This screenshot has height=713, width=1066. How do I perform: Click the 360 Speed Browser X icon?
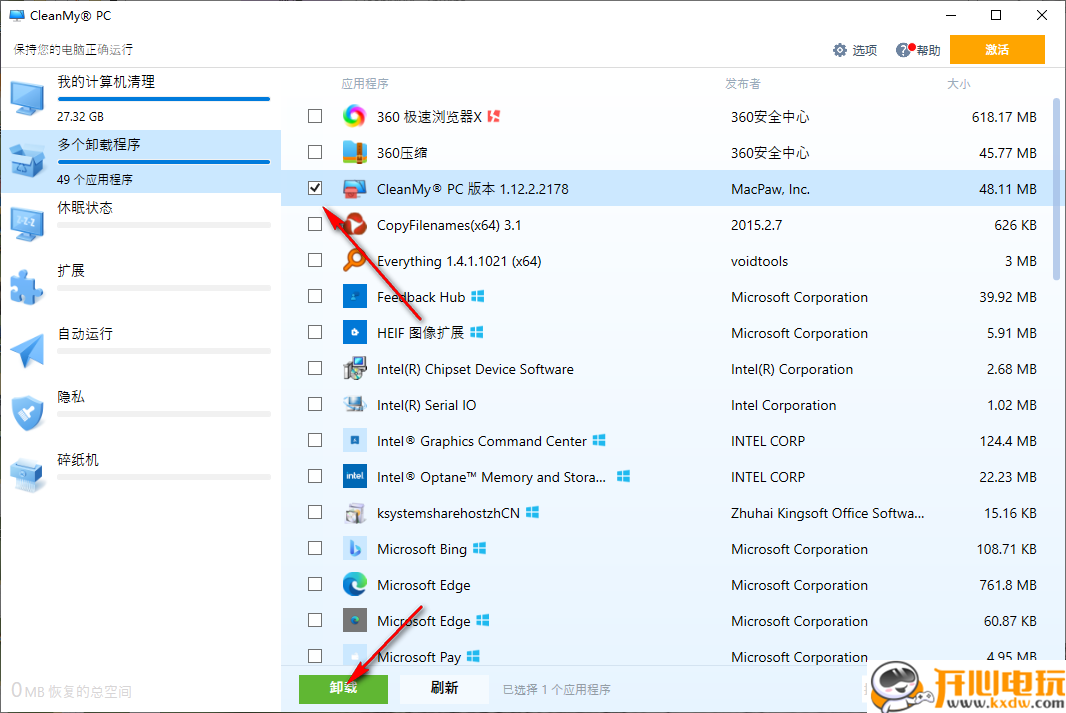[354, 117]
